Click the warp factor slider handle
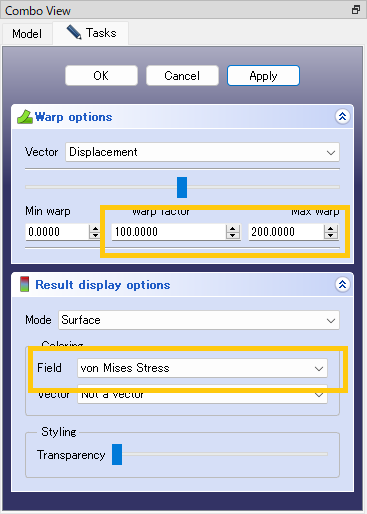The width and height of the screenshot is (367, 514). tap(182, 187)
